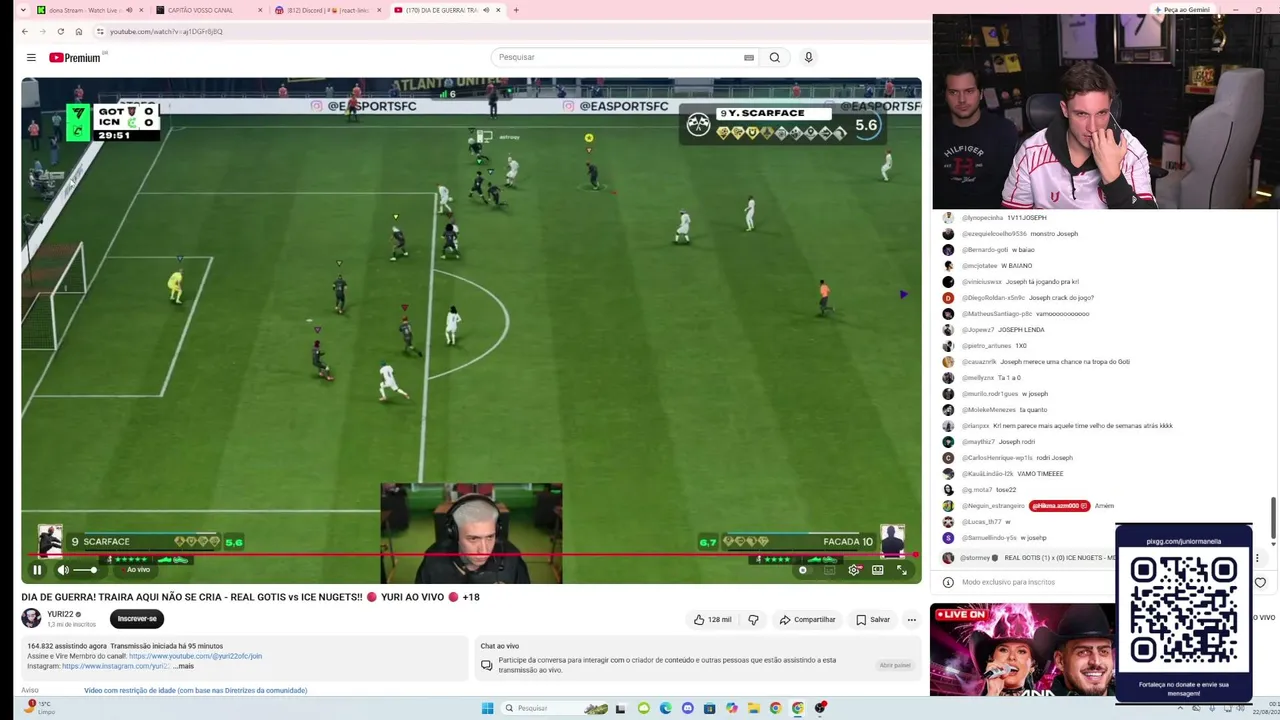Open the Compartilhar share dialog
The height and width of the screenshot is (720, 1280).
[x=807, y=620]
